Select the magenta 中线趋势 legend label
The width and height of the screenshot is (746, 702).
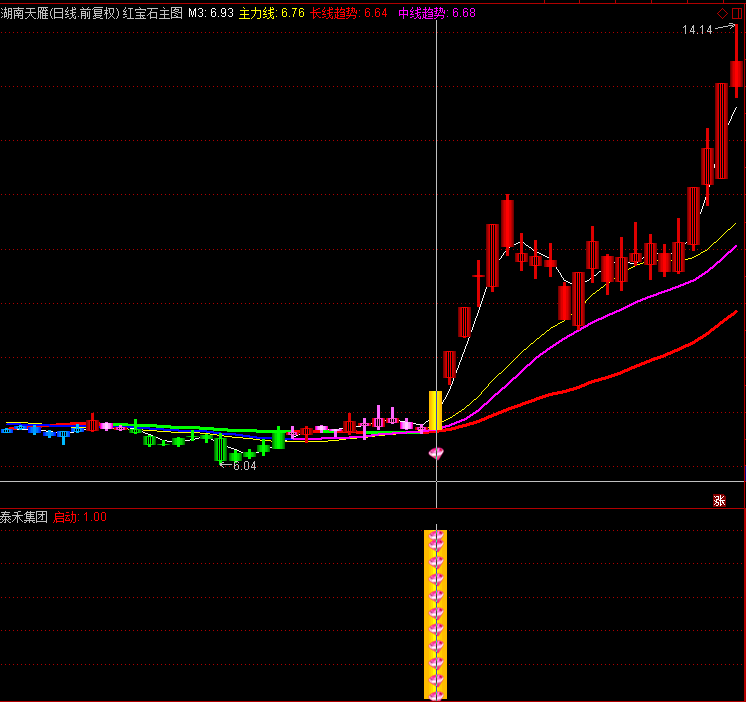click(437, 13)
